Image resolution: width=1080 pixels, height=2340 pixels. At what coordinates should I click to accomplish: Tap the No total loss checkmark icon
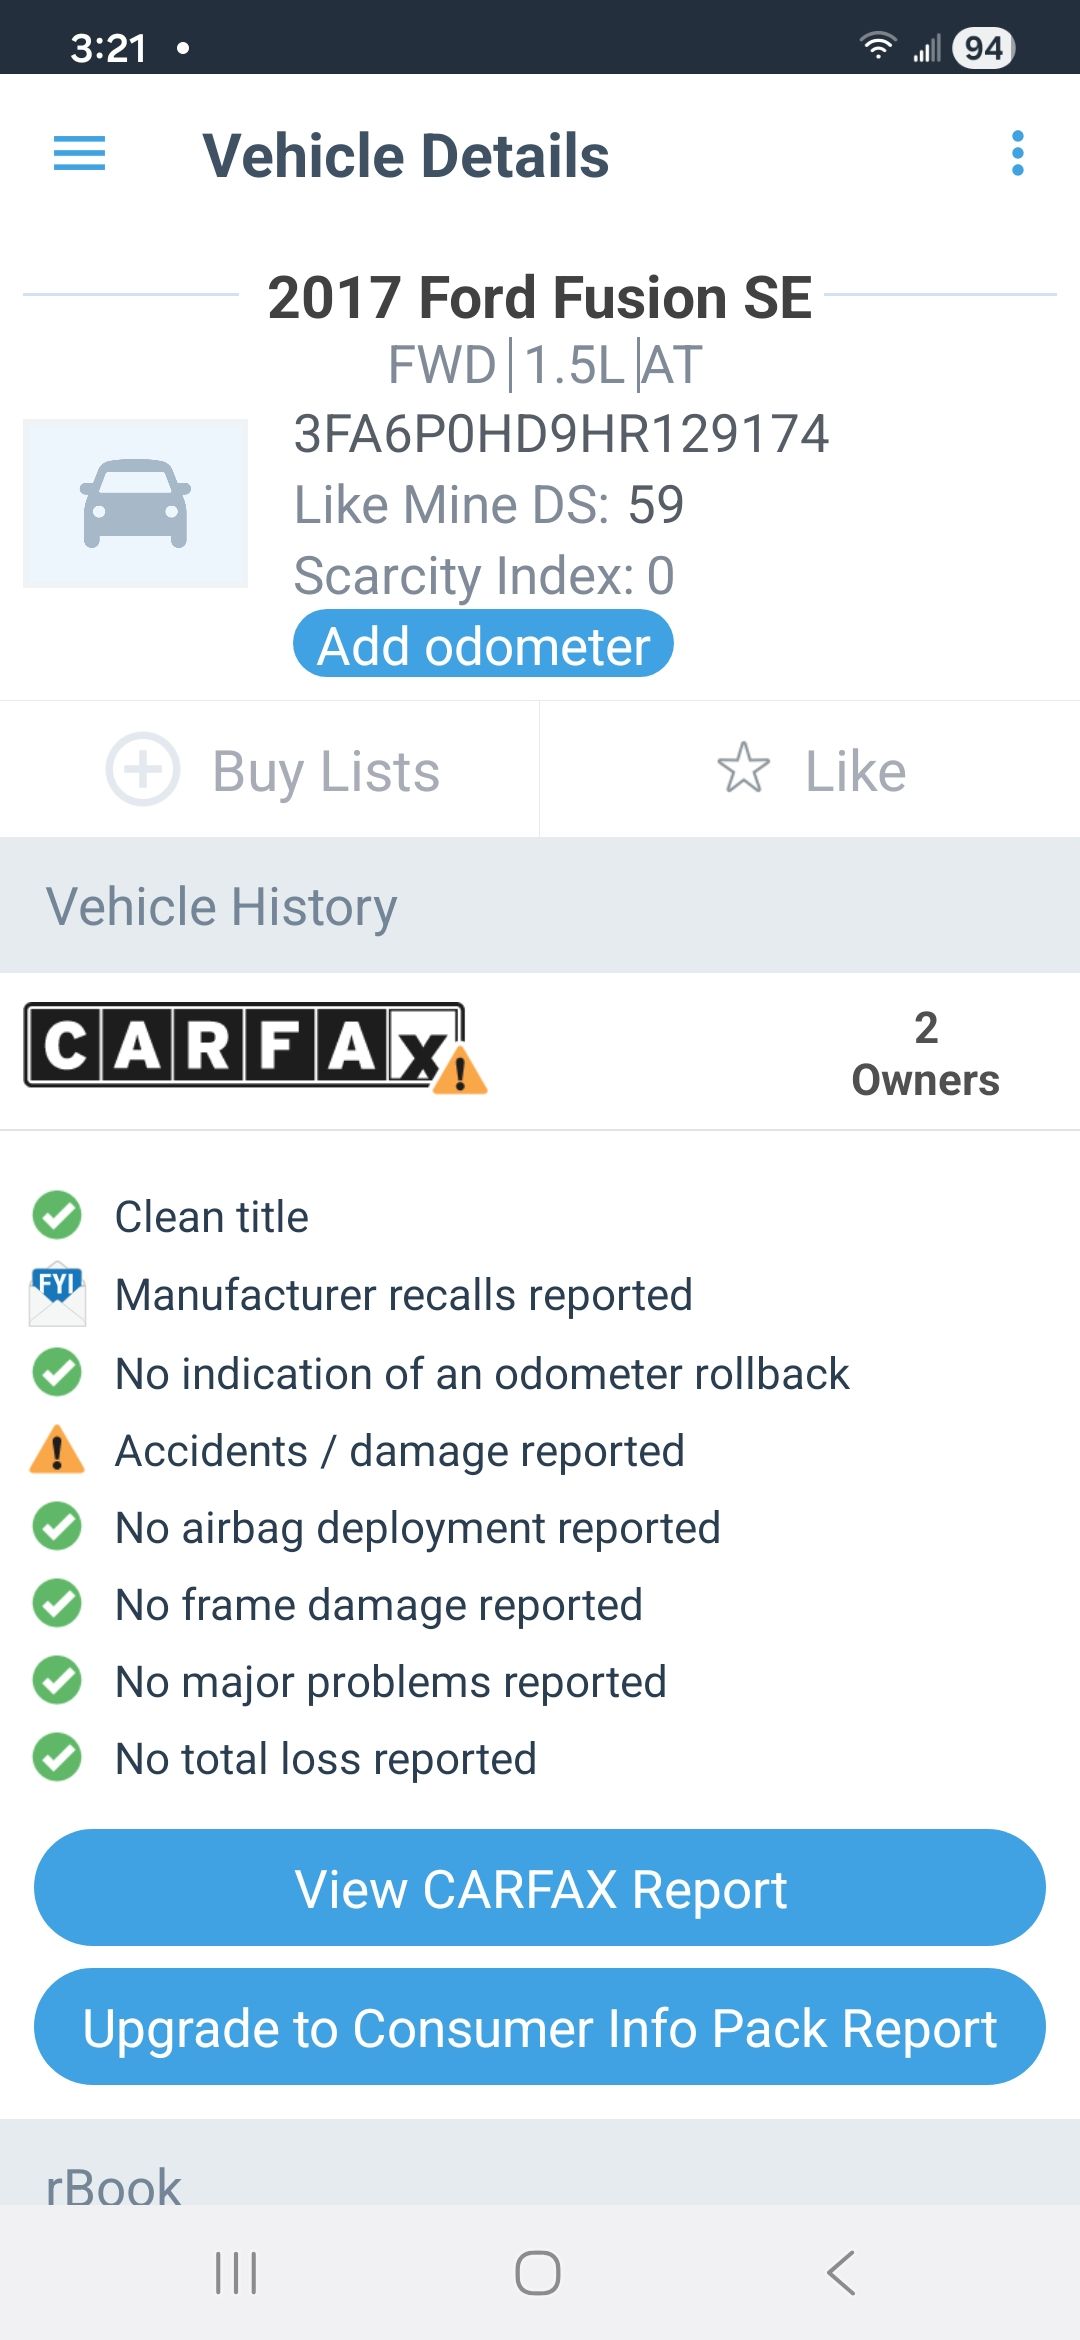pyautogui.click(x=57, y=1758)
